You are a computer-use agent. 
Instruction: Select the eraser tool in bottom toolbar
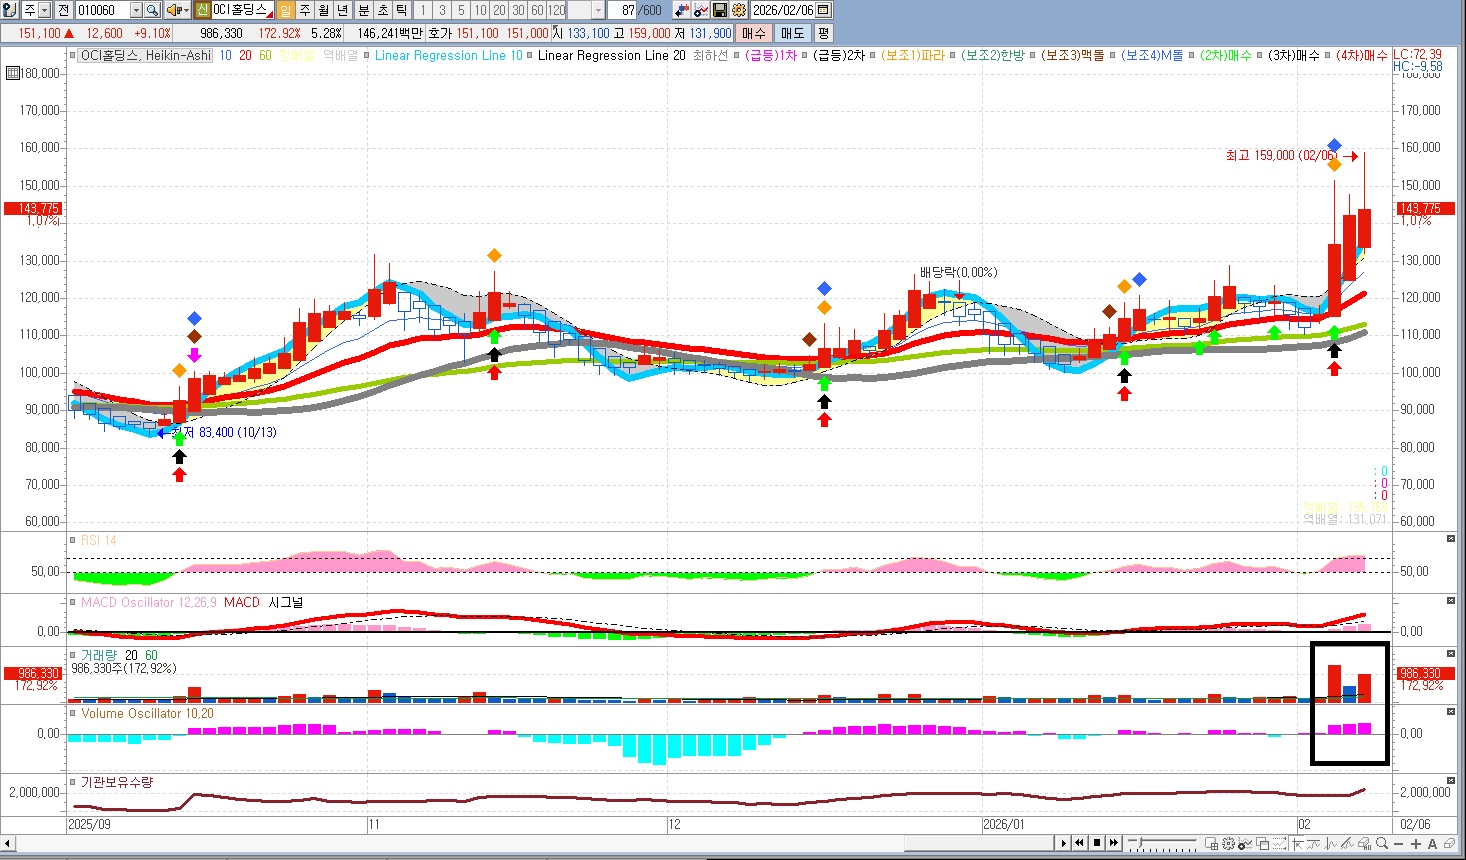pyautogui.click(x=1449, y=843)
